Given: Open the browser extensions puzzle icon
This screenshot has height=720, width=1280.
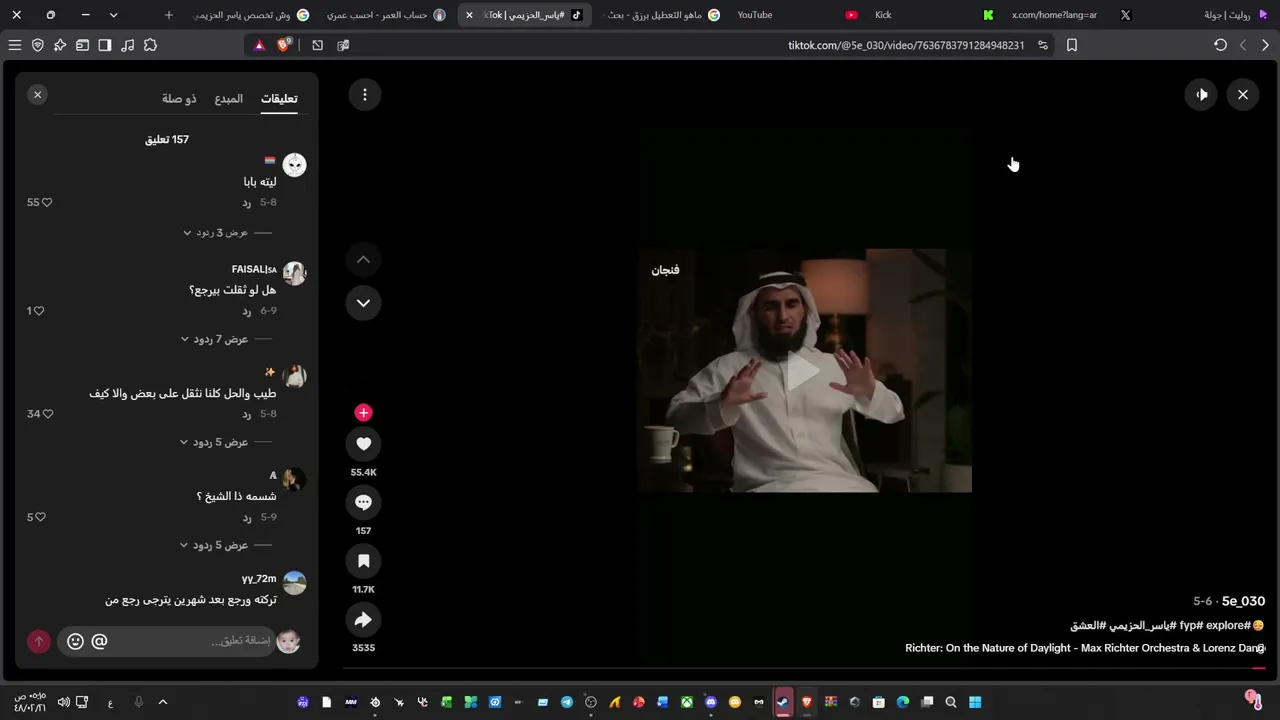Looking at the screenshot, I should [151, 45].
